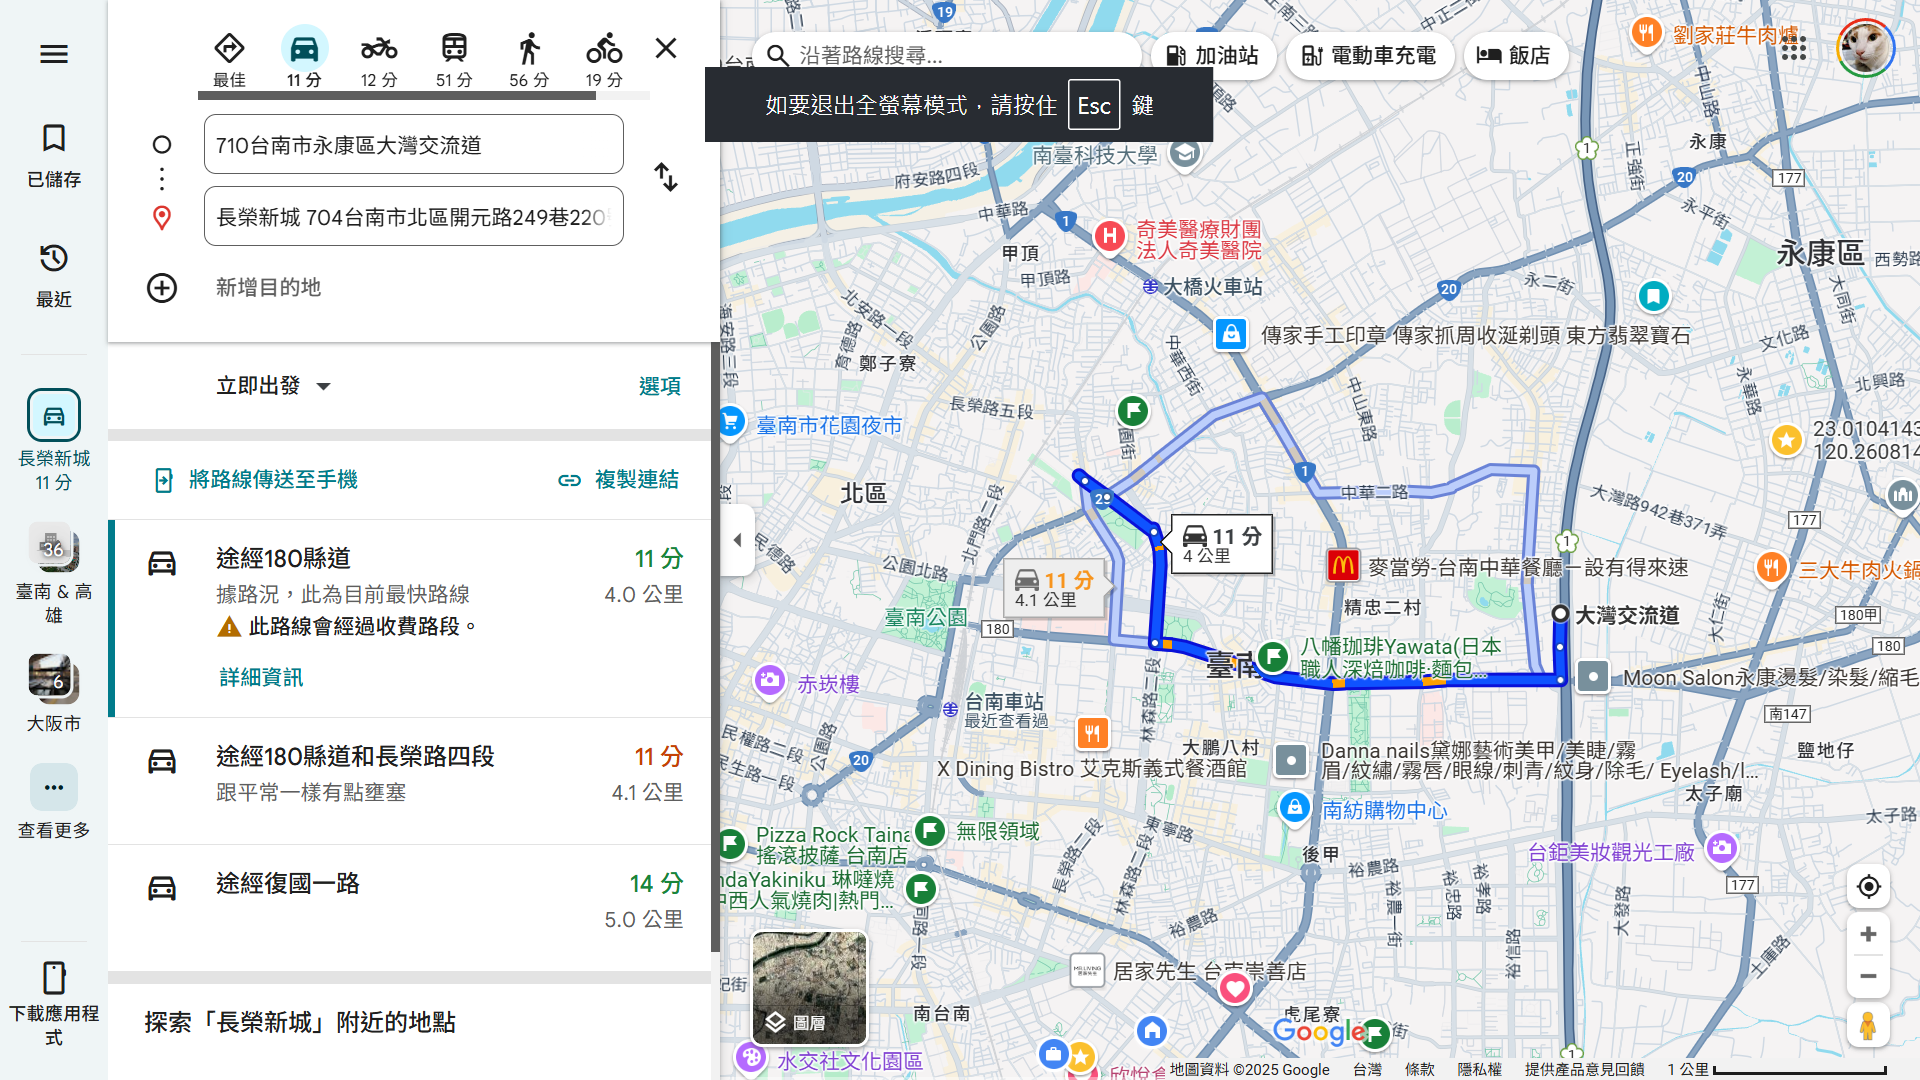The height and width of the screenshot is (1080, 1920).
Task: Click the 無限領域 green flag marker
Action: pos(930,830)
